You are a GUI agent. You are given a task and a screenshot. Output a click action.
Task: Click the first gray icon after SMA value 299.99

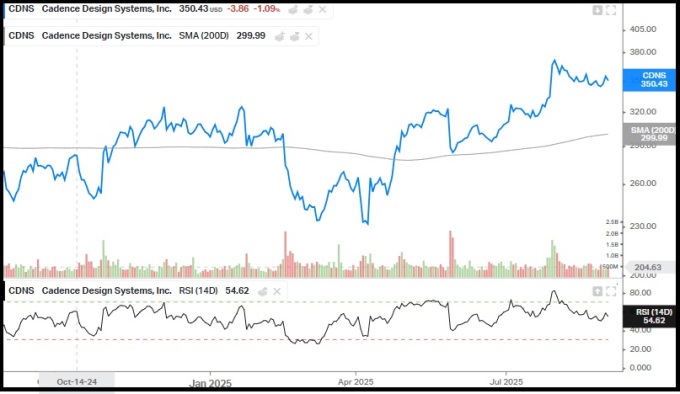pos(279,36)
